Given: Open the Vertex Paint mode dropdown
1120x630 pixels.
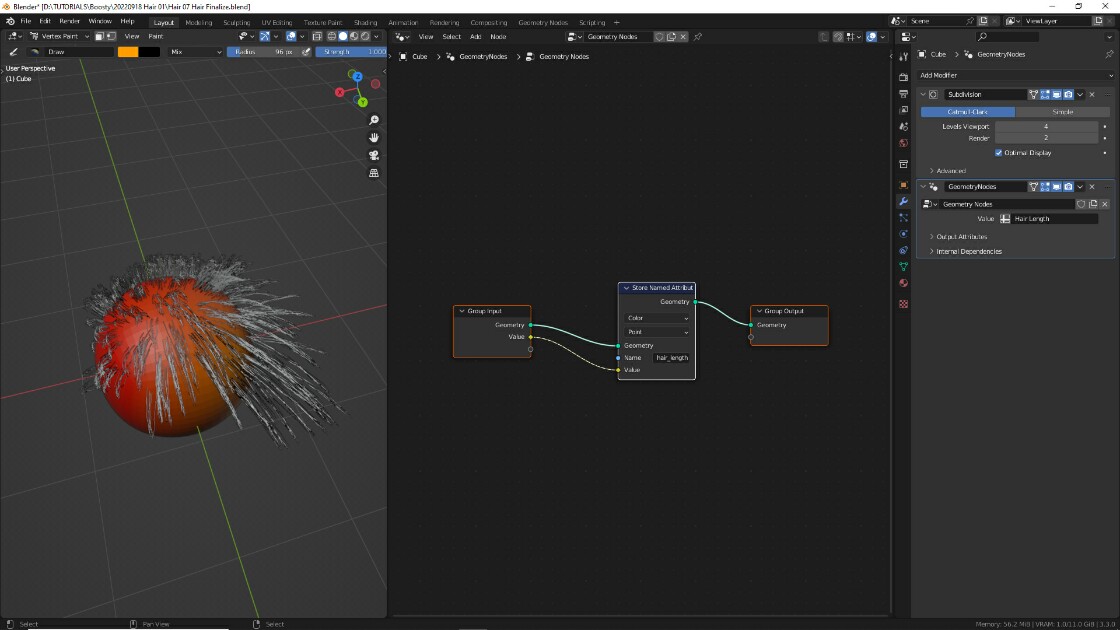Looking at the screenshot, I should coord(59,36).
